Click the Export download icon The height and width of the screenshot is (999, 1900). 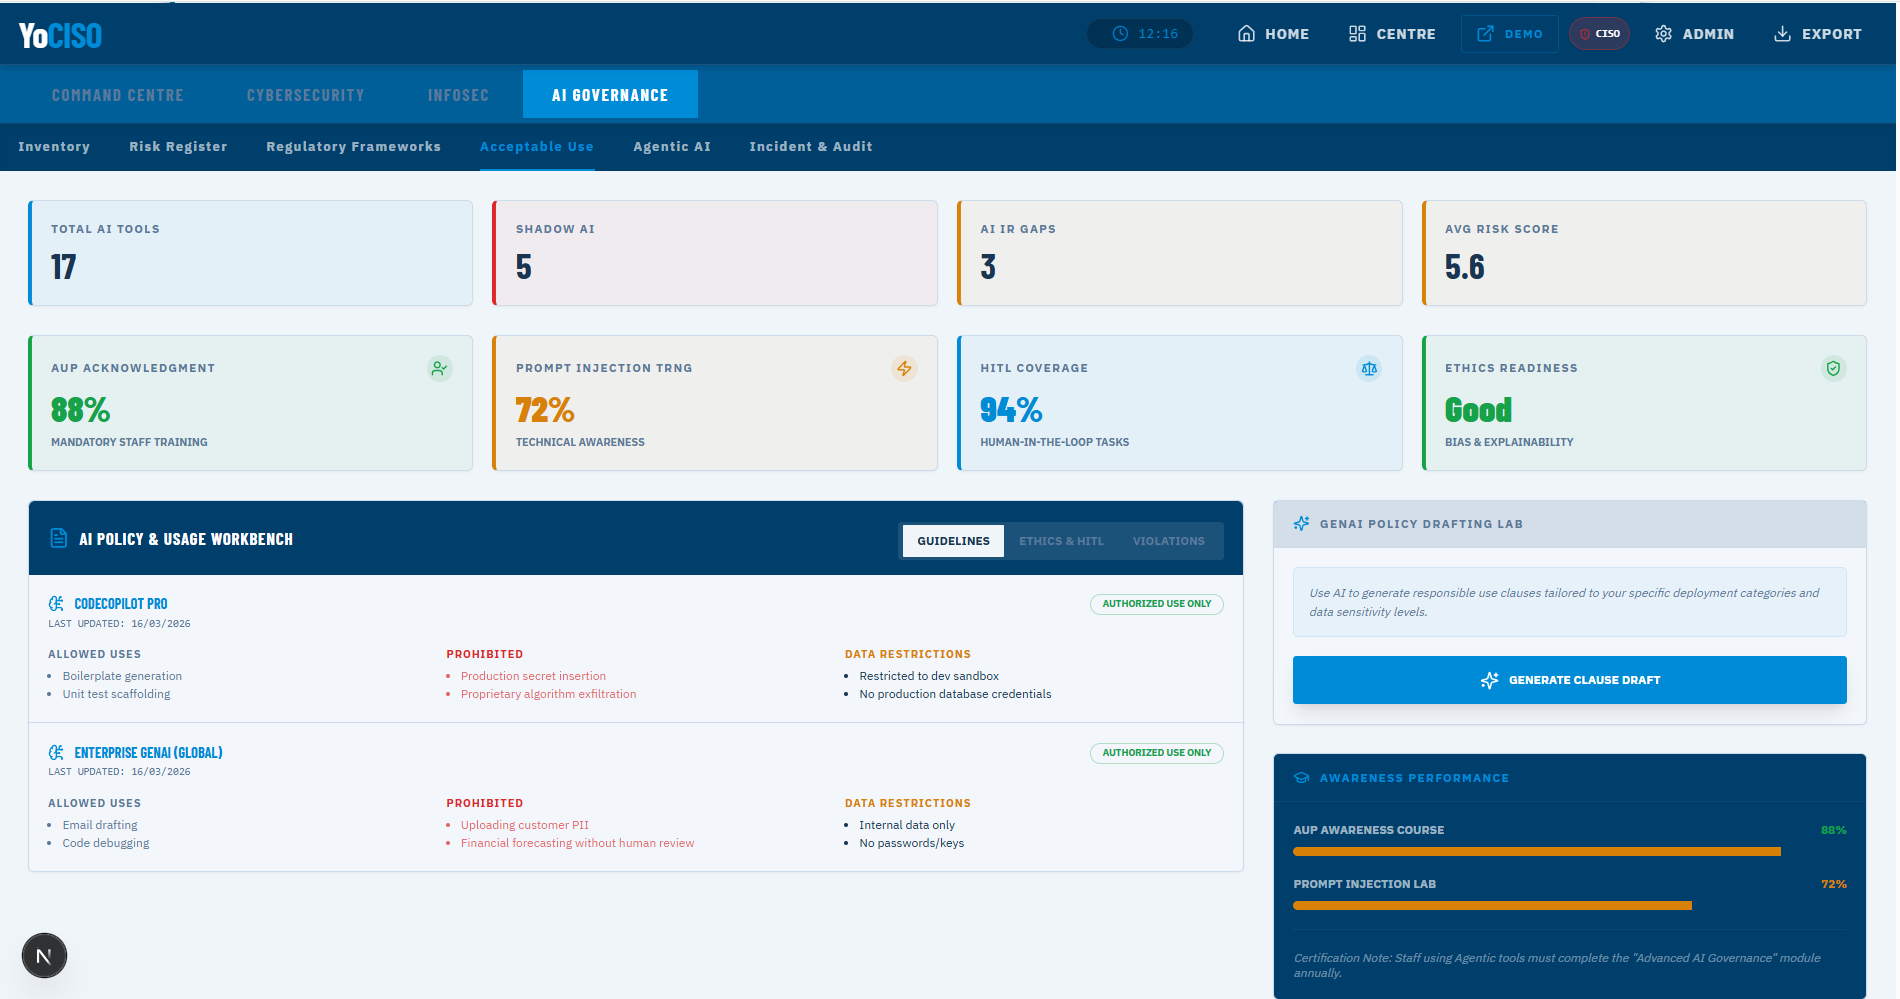coord(1782,34)
